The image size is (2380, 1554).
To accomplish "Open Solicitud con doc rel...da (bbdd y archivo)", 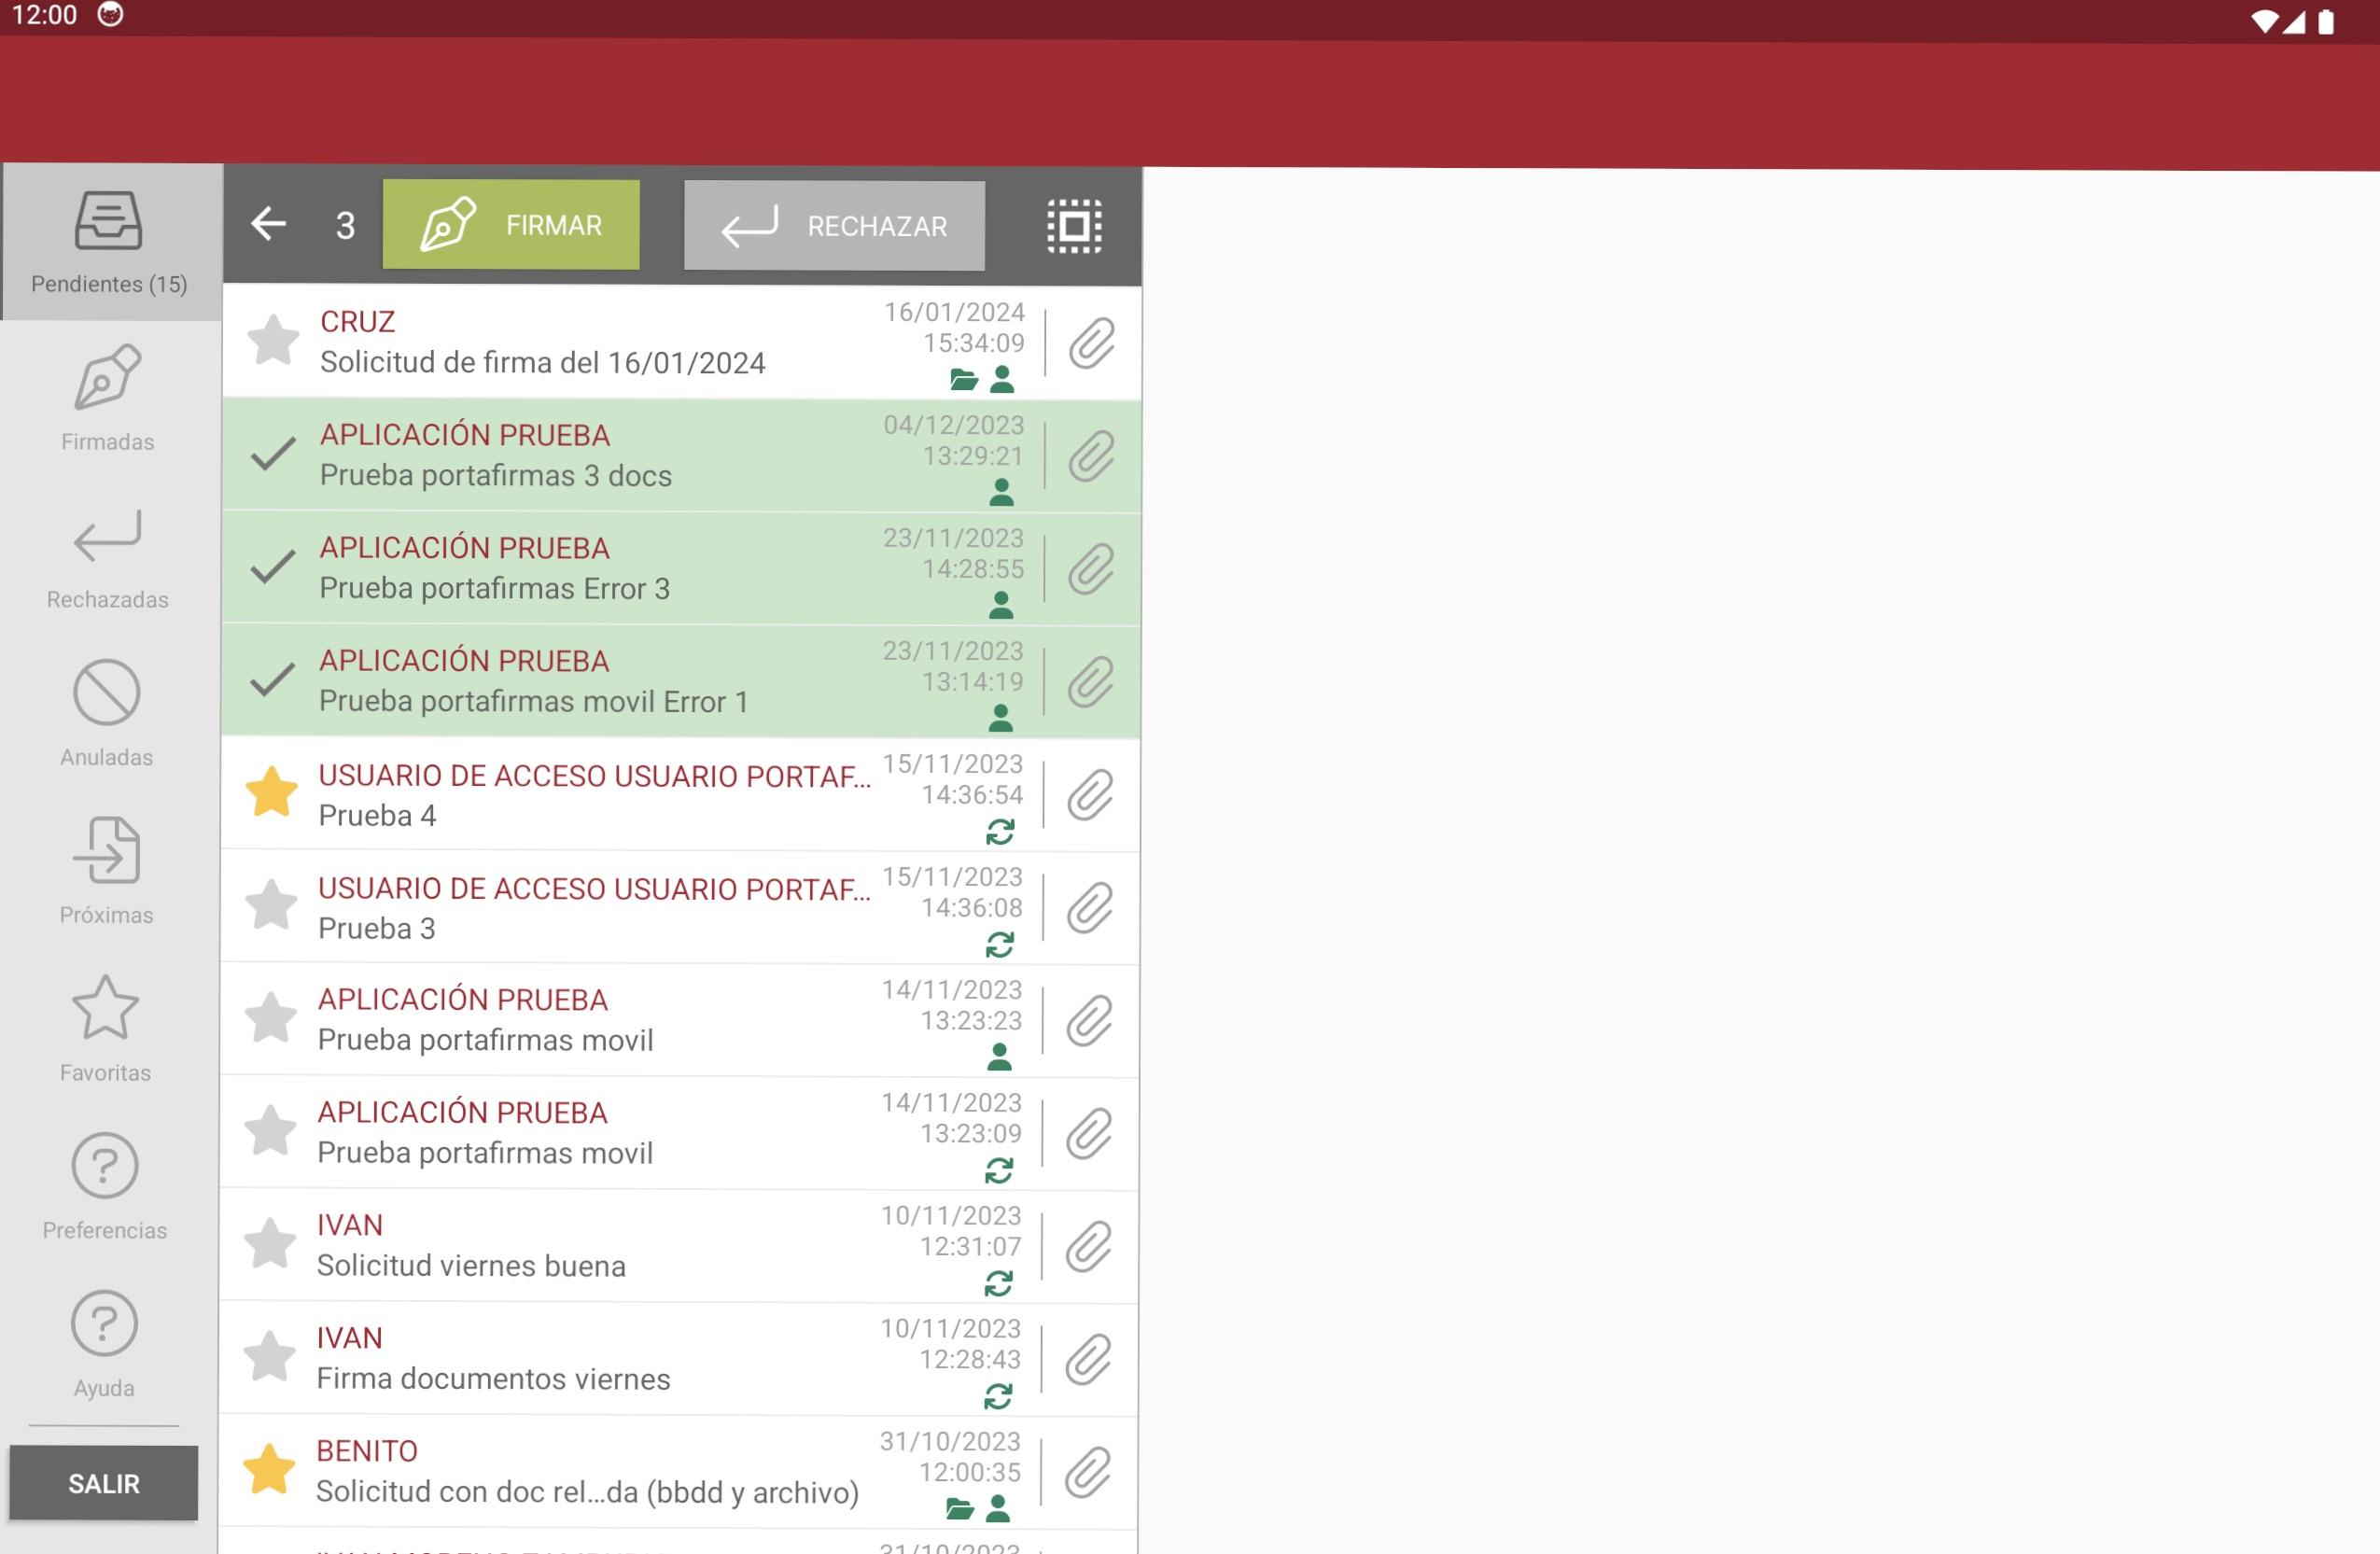I will click(x=588, y=1492).
